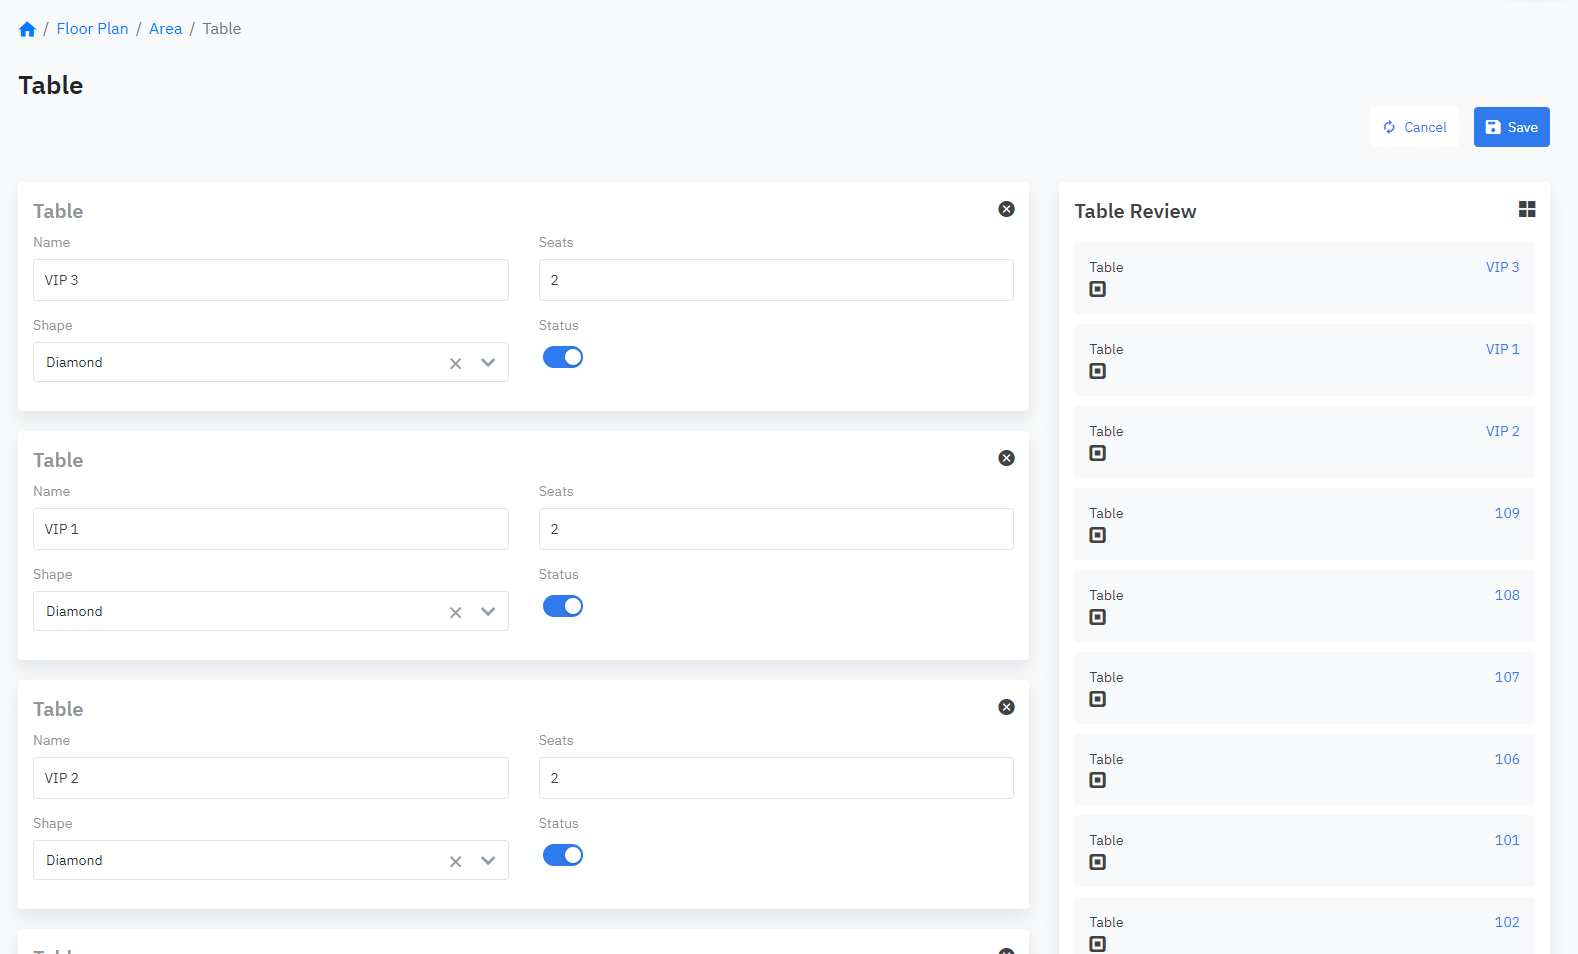
Task: Remove the VIP 1 table card
Action: [x=1006, y=458]
